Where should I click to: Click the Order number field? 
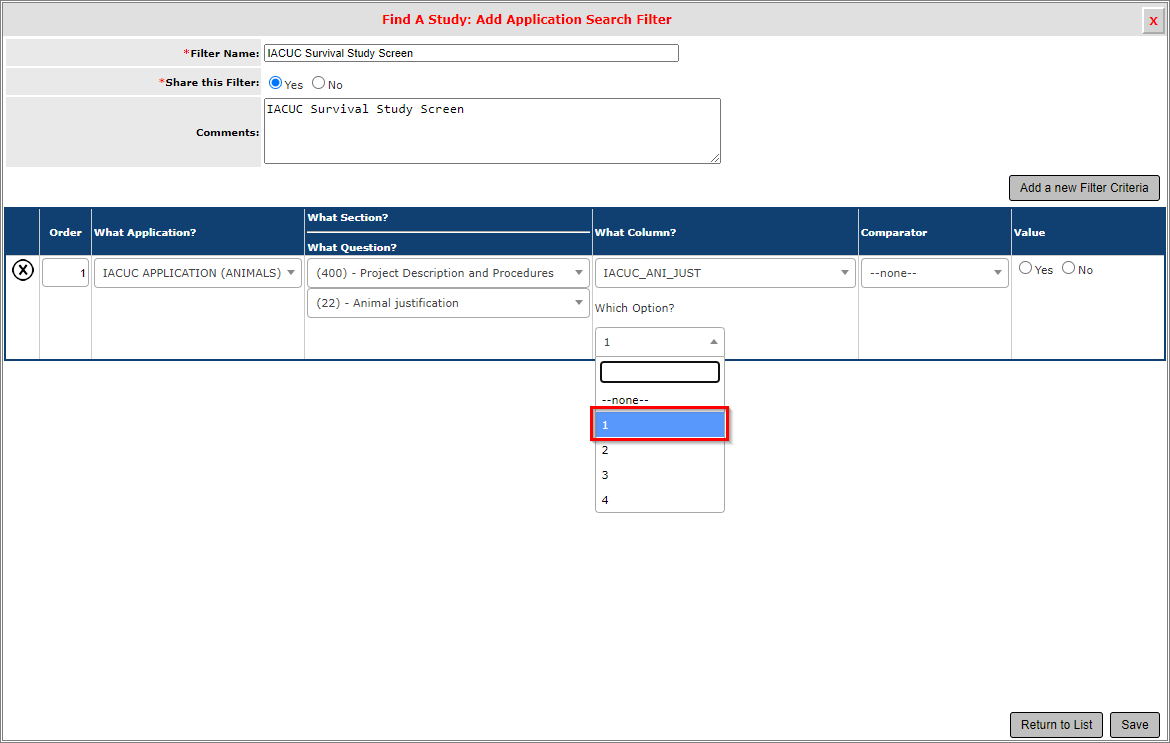click(66, 273)
